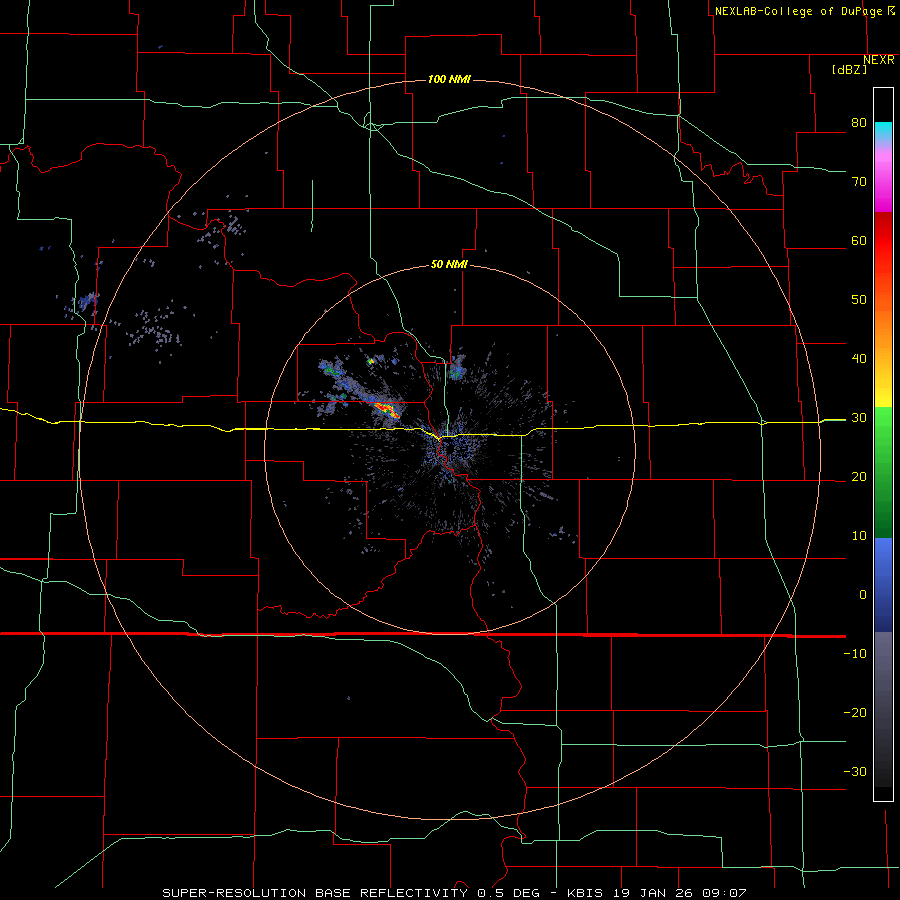The width and height of the screenshot is (900, 900).
Task: Click the 20 value on the dBZ scale
Action: [x=859, y=477]
